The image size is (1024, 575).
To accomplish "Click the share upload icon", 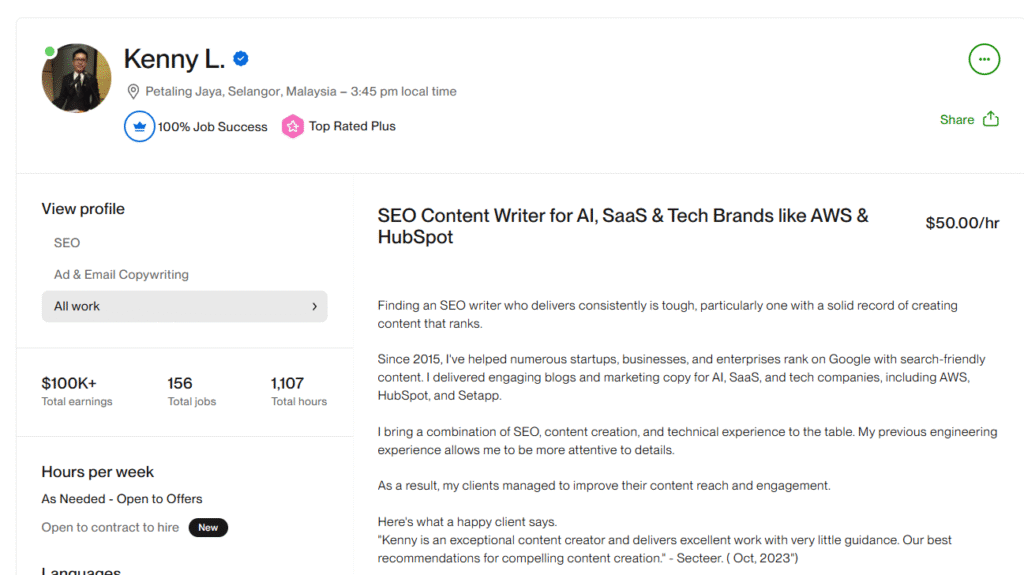I will (x=991, y=119).
